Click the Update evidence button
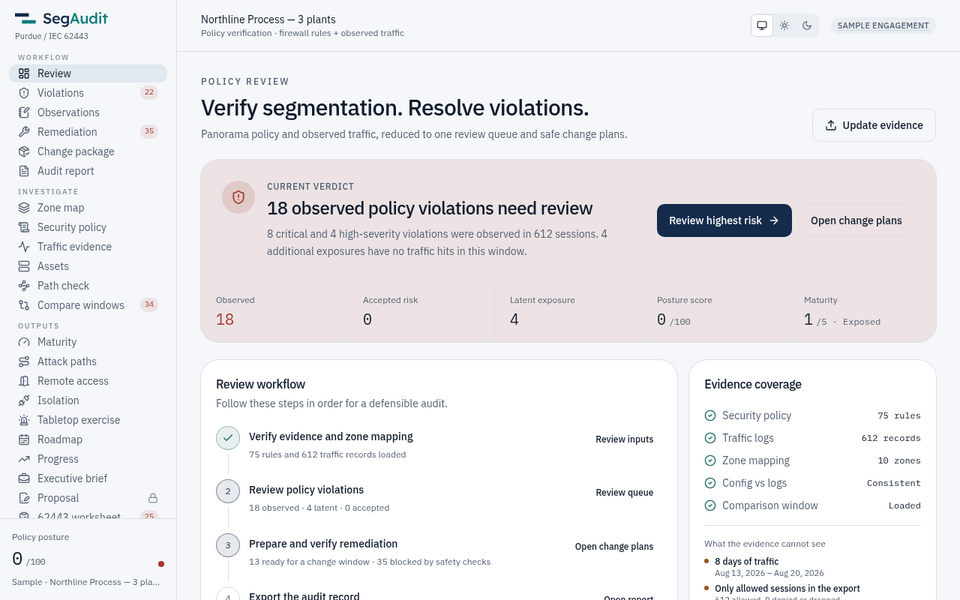 tap(874, 126)
